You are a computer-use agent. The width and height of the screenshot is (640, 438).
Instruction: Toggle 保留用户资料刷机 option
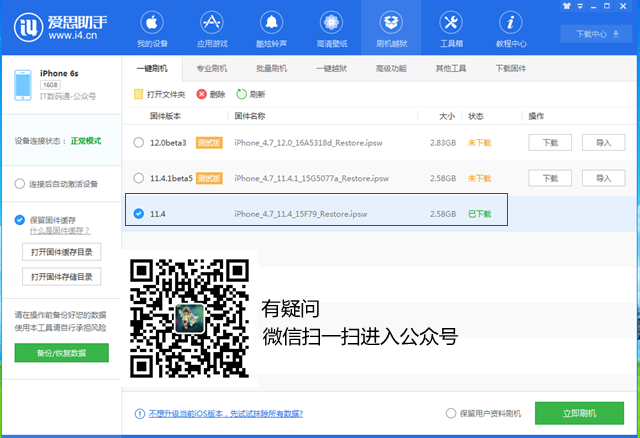[x=451, y=414]
